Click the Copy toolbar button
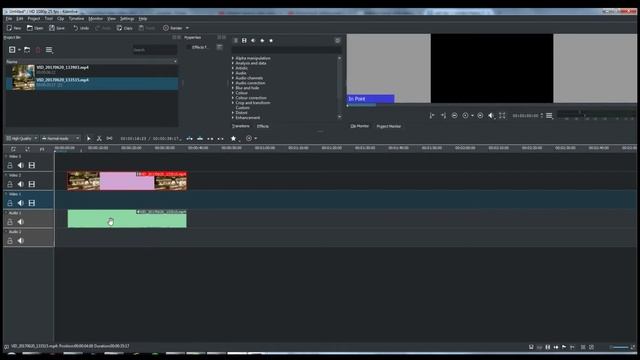The width and height of the screenshot is (640, 360). 124,28
